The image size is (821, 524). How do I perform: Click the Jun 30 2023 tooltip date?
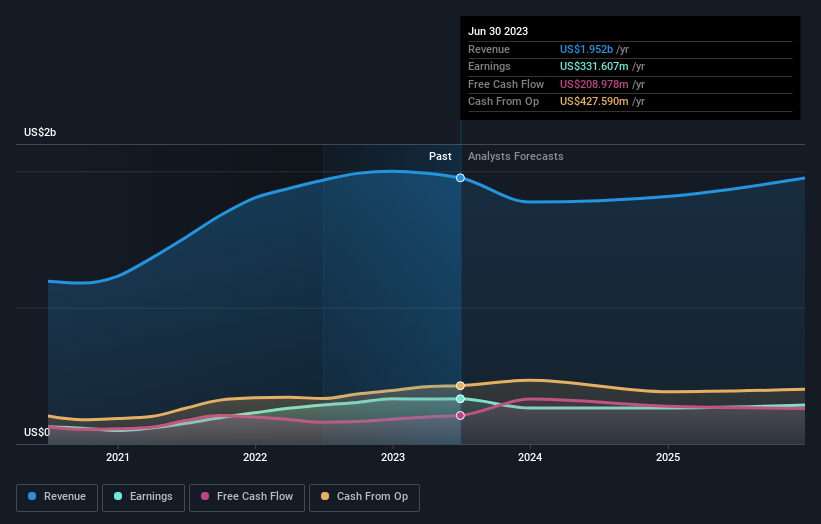(x=498, y=31)
